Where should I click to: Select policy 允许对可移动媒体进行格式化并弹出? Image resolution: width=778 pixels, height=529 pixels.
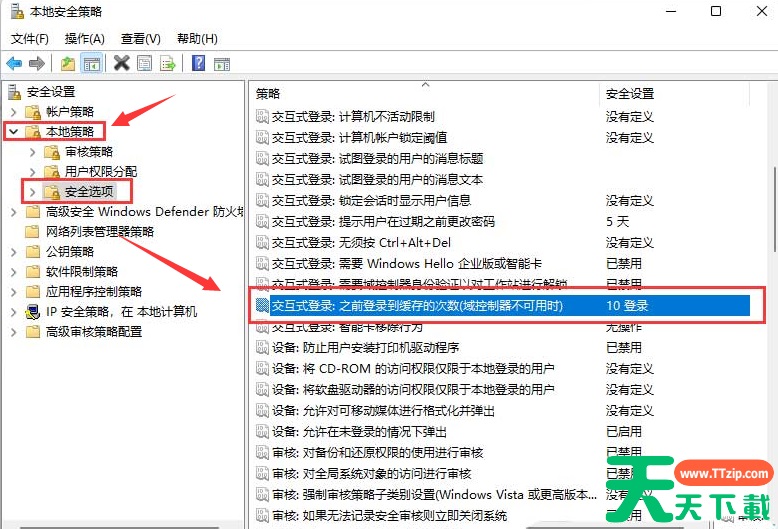tap(383, 410)
